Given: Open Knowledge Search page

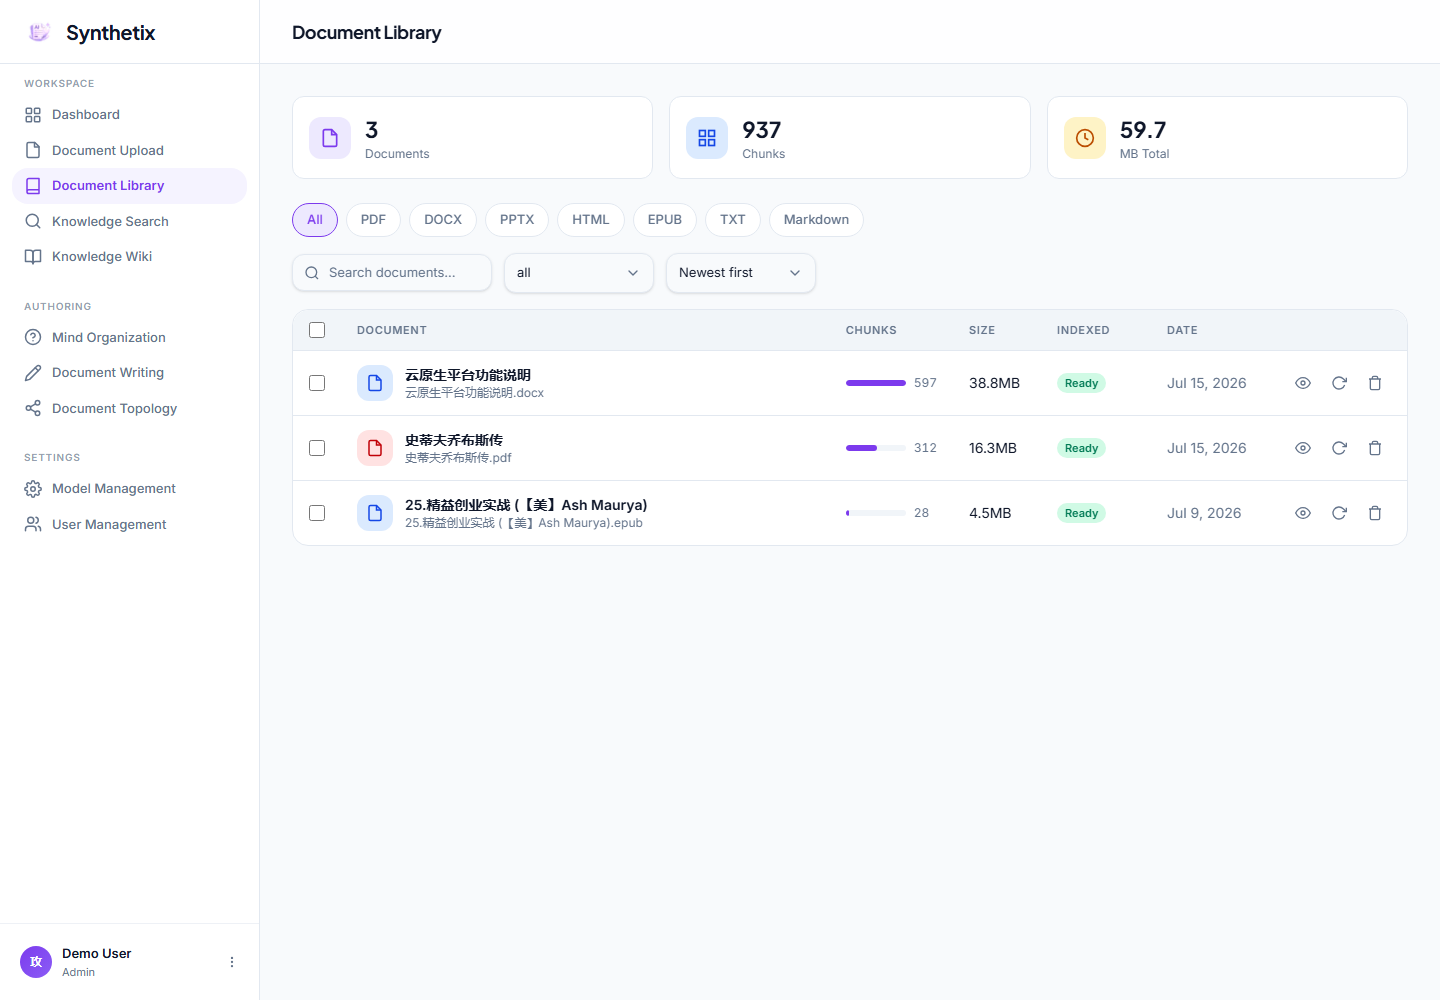Looking at the screenshot, I should coord(129,221).
